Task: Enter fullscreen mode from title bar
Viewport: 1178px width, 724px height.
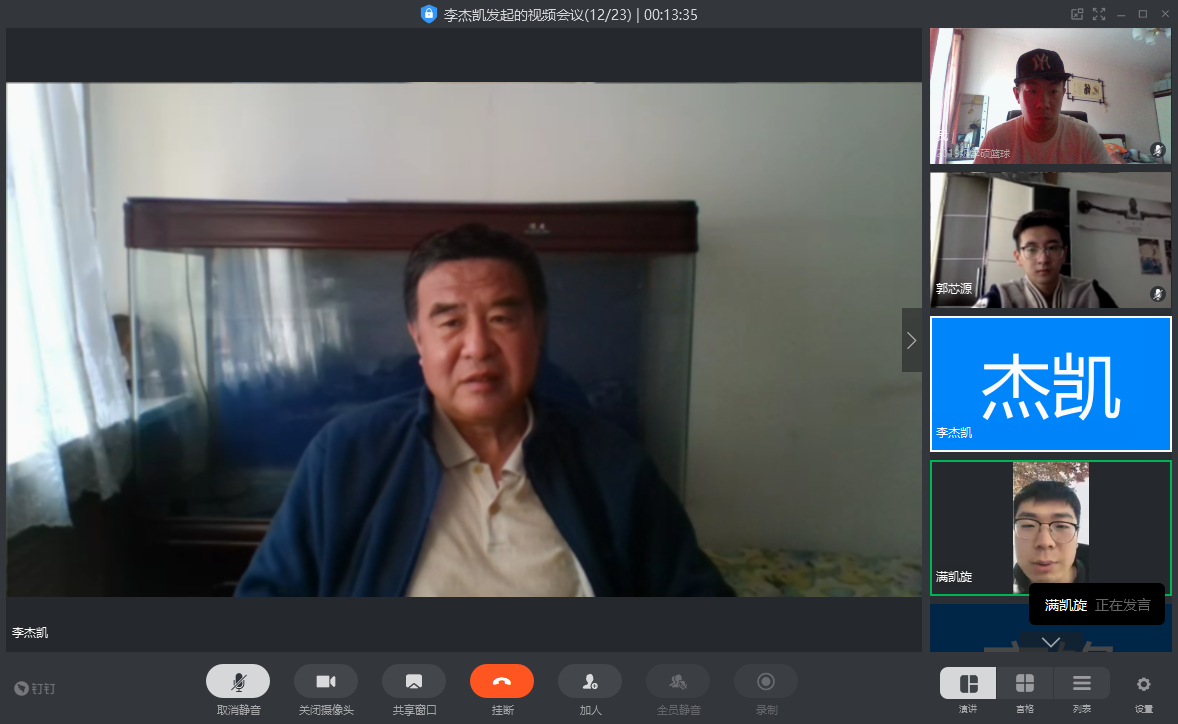Action: pos(1099,14)
